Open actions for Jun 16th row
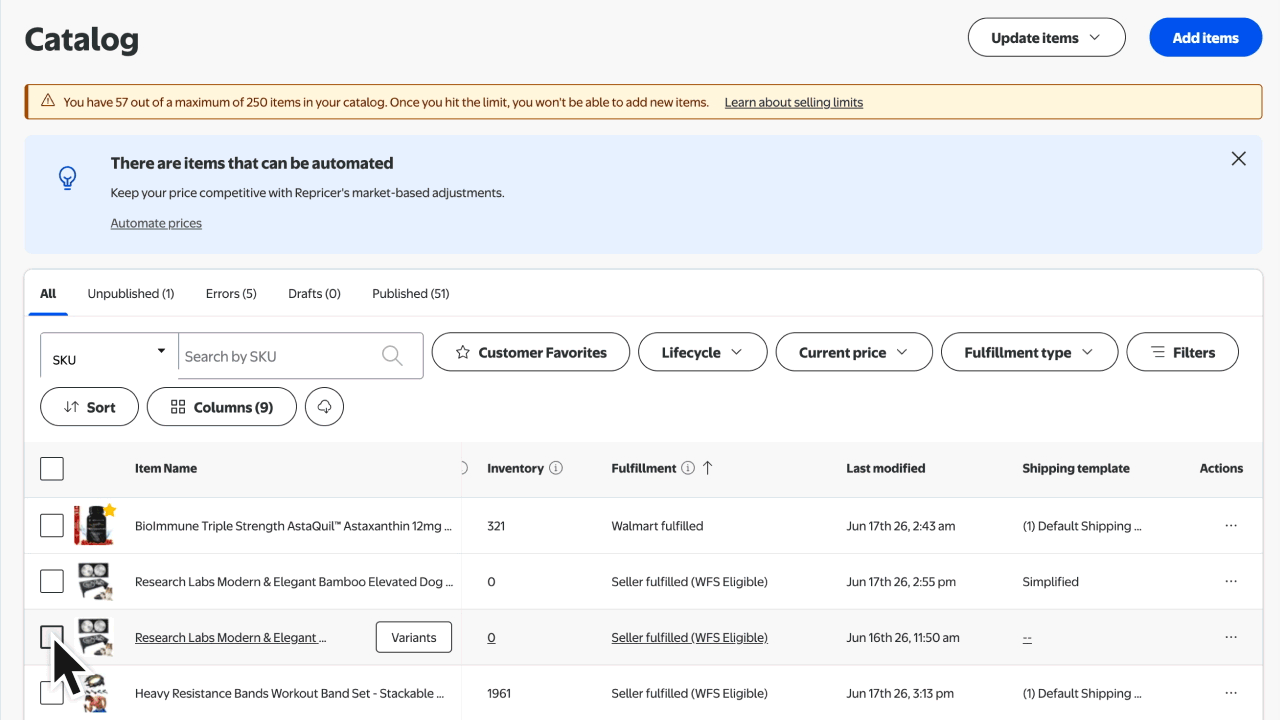Screen dimensions: 1280x720 click(x=1231, y=638)
